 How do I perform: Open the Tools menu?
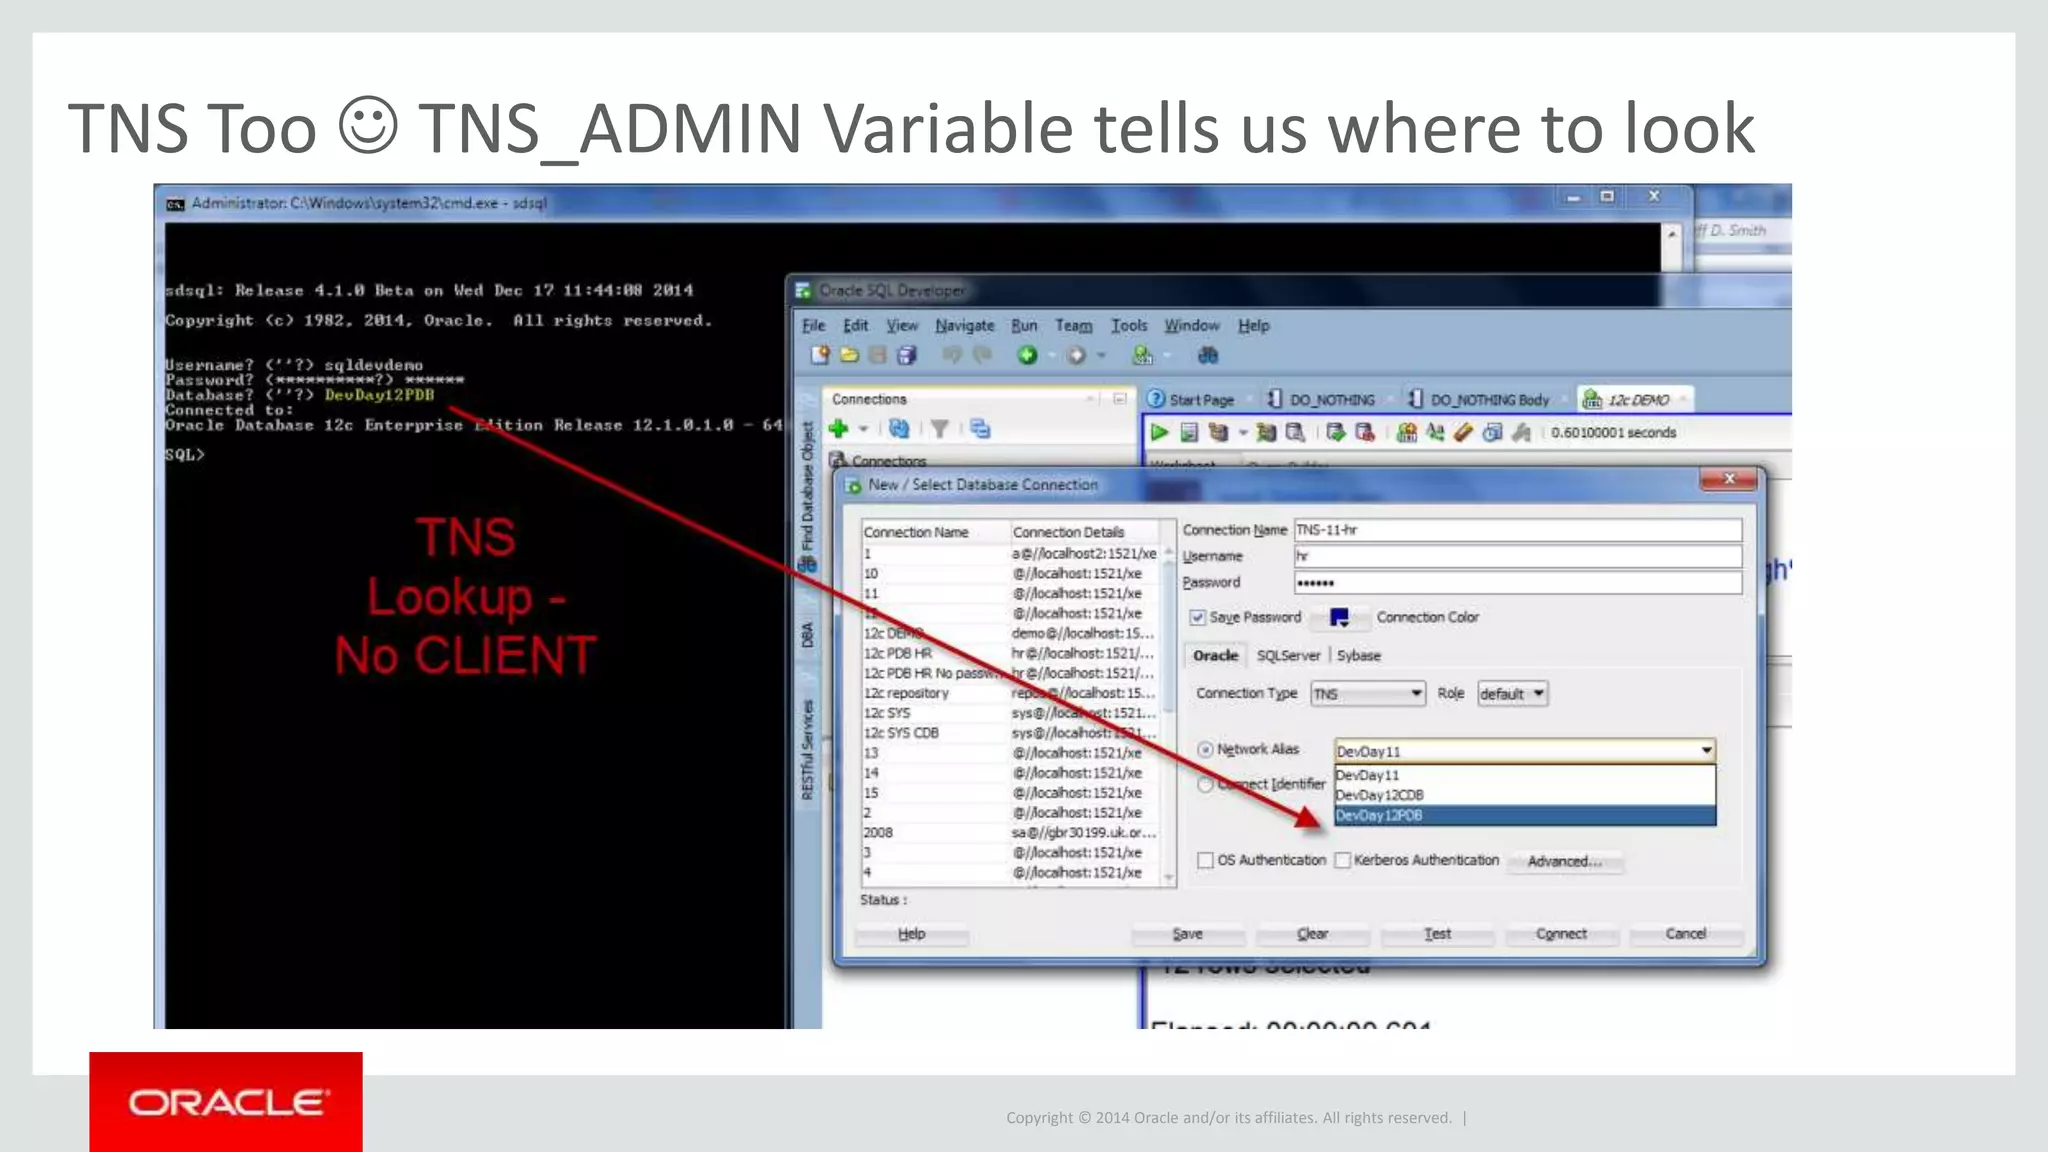tap(1129, 325)
